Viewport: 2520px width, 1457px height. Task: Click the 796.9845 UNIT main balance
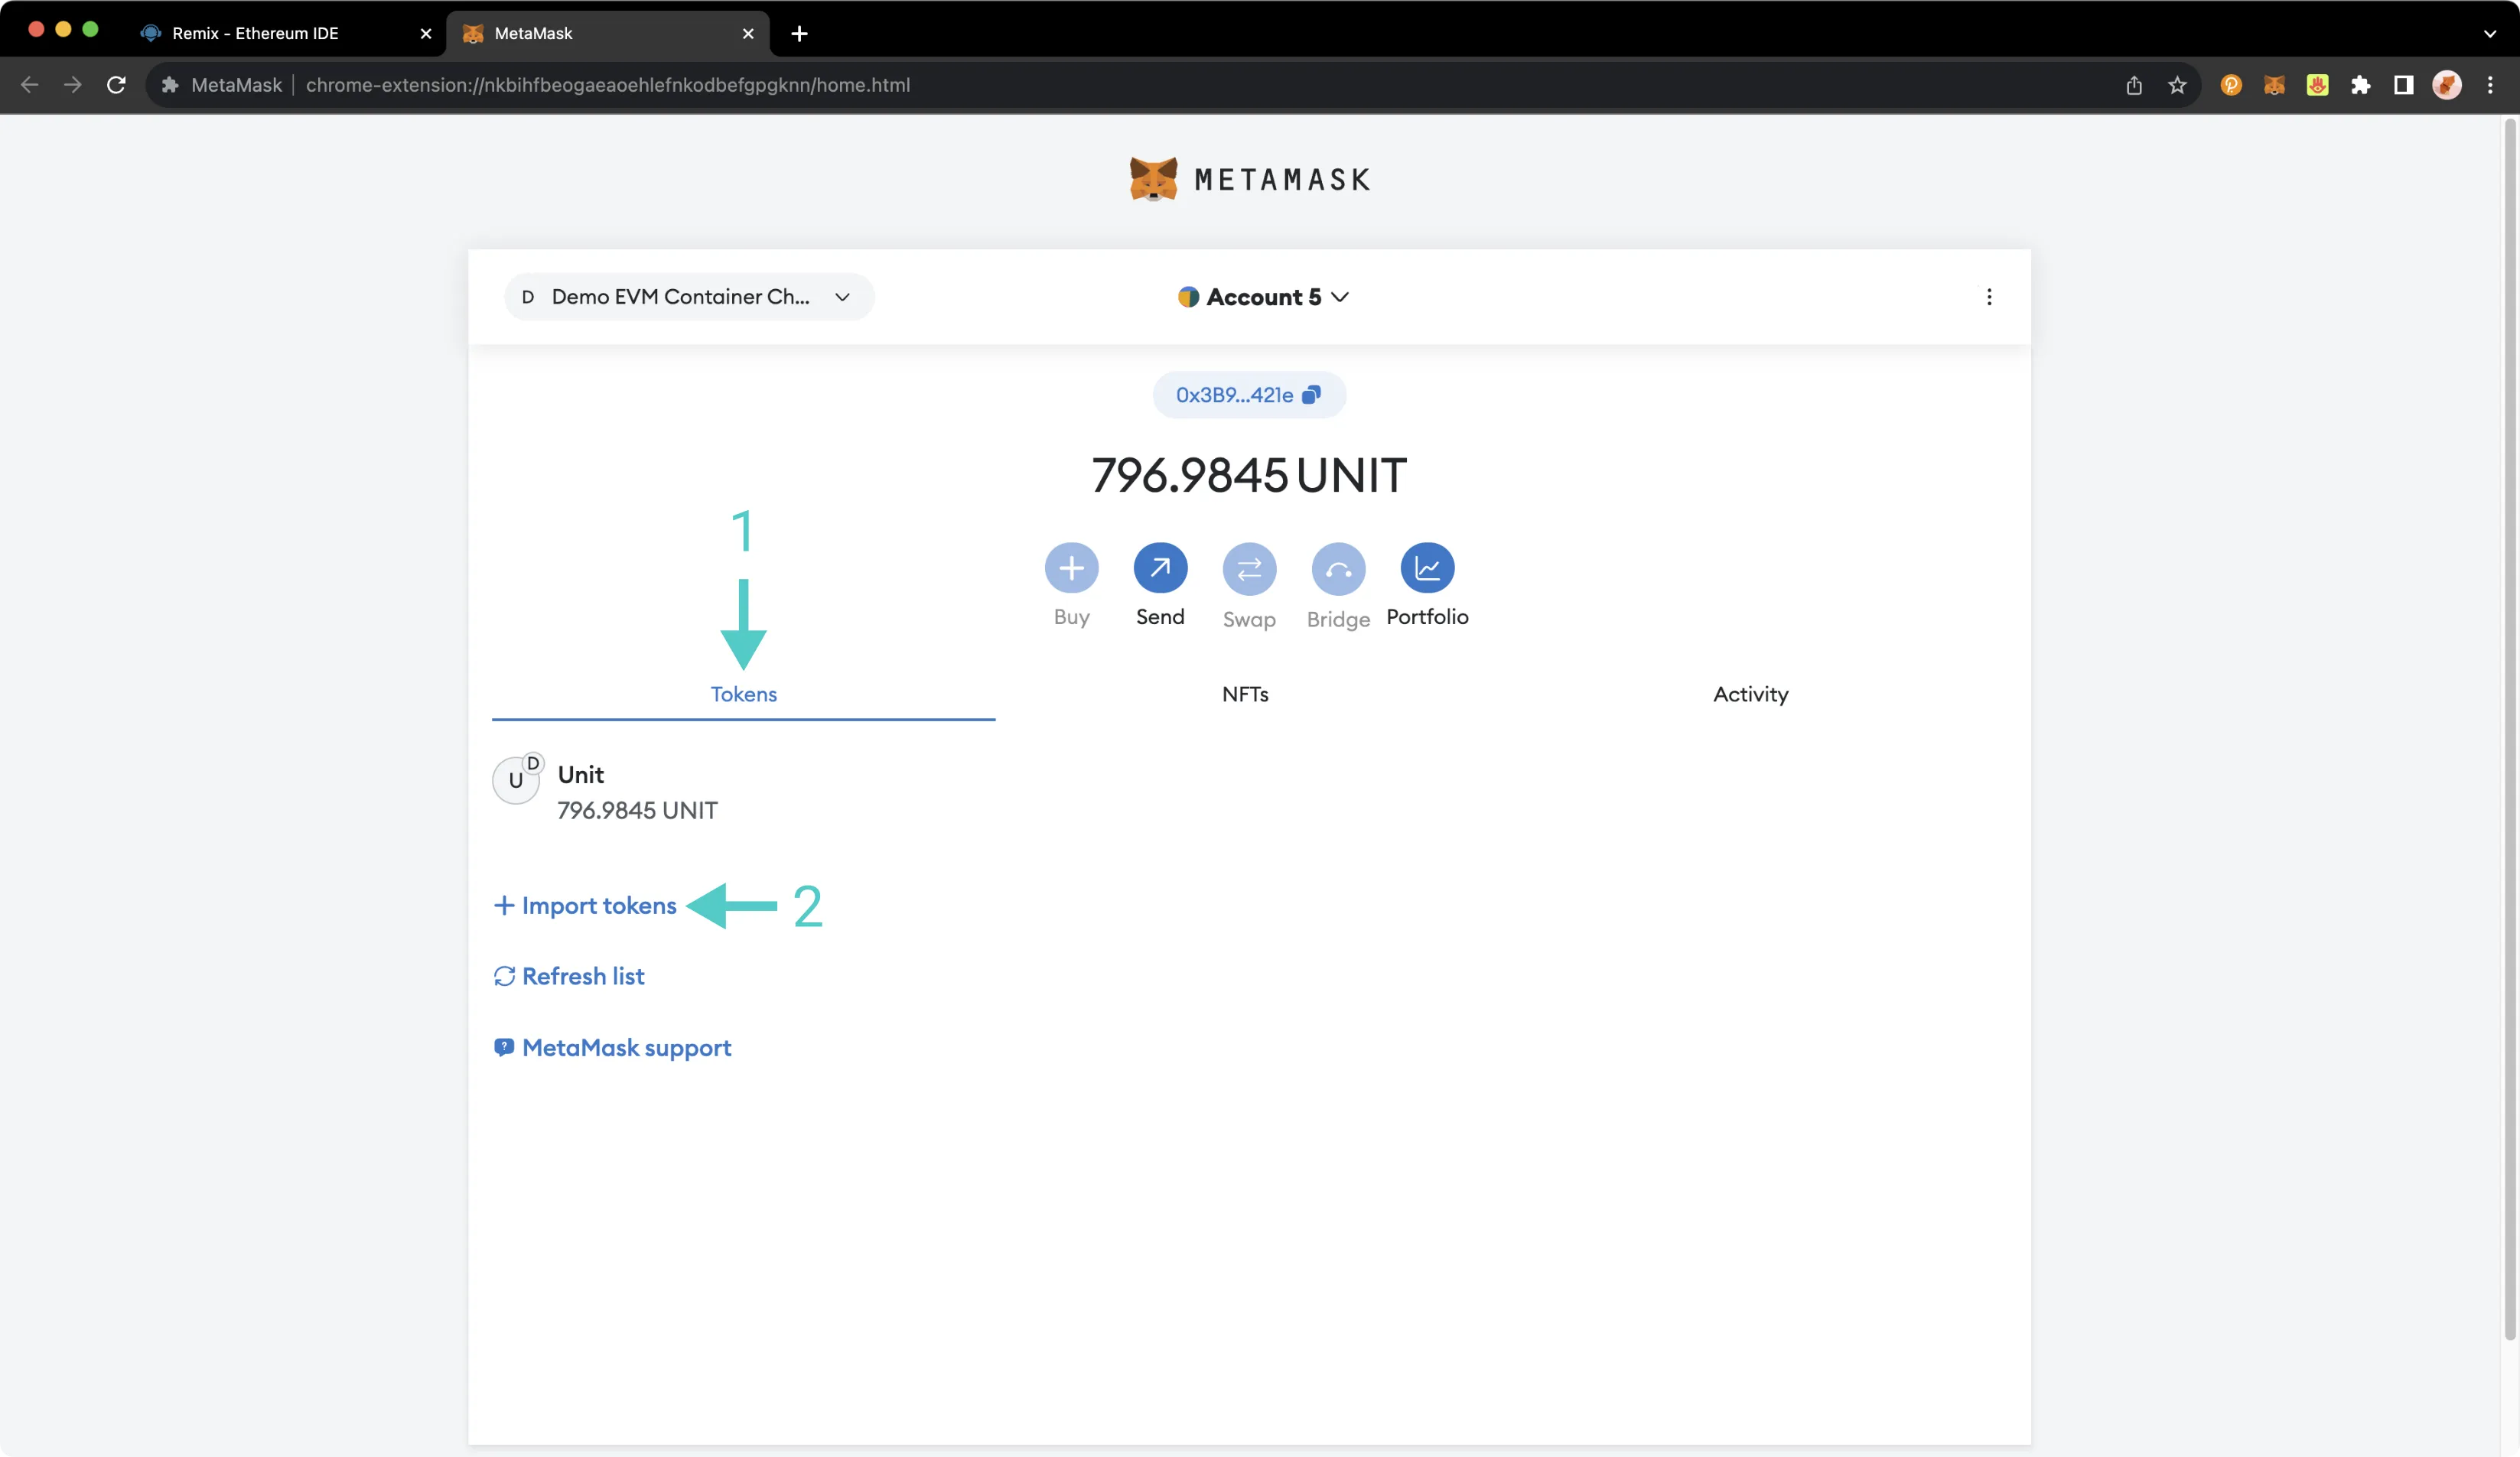pyautogui.click(x=1249, y=475)
